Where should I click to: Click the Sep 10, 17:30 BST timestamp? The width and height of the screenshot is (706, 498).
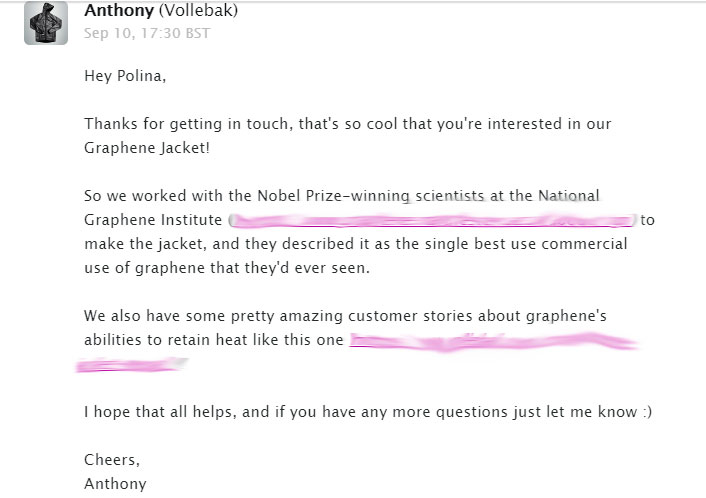tap(147, 33)
